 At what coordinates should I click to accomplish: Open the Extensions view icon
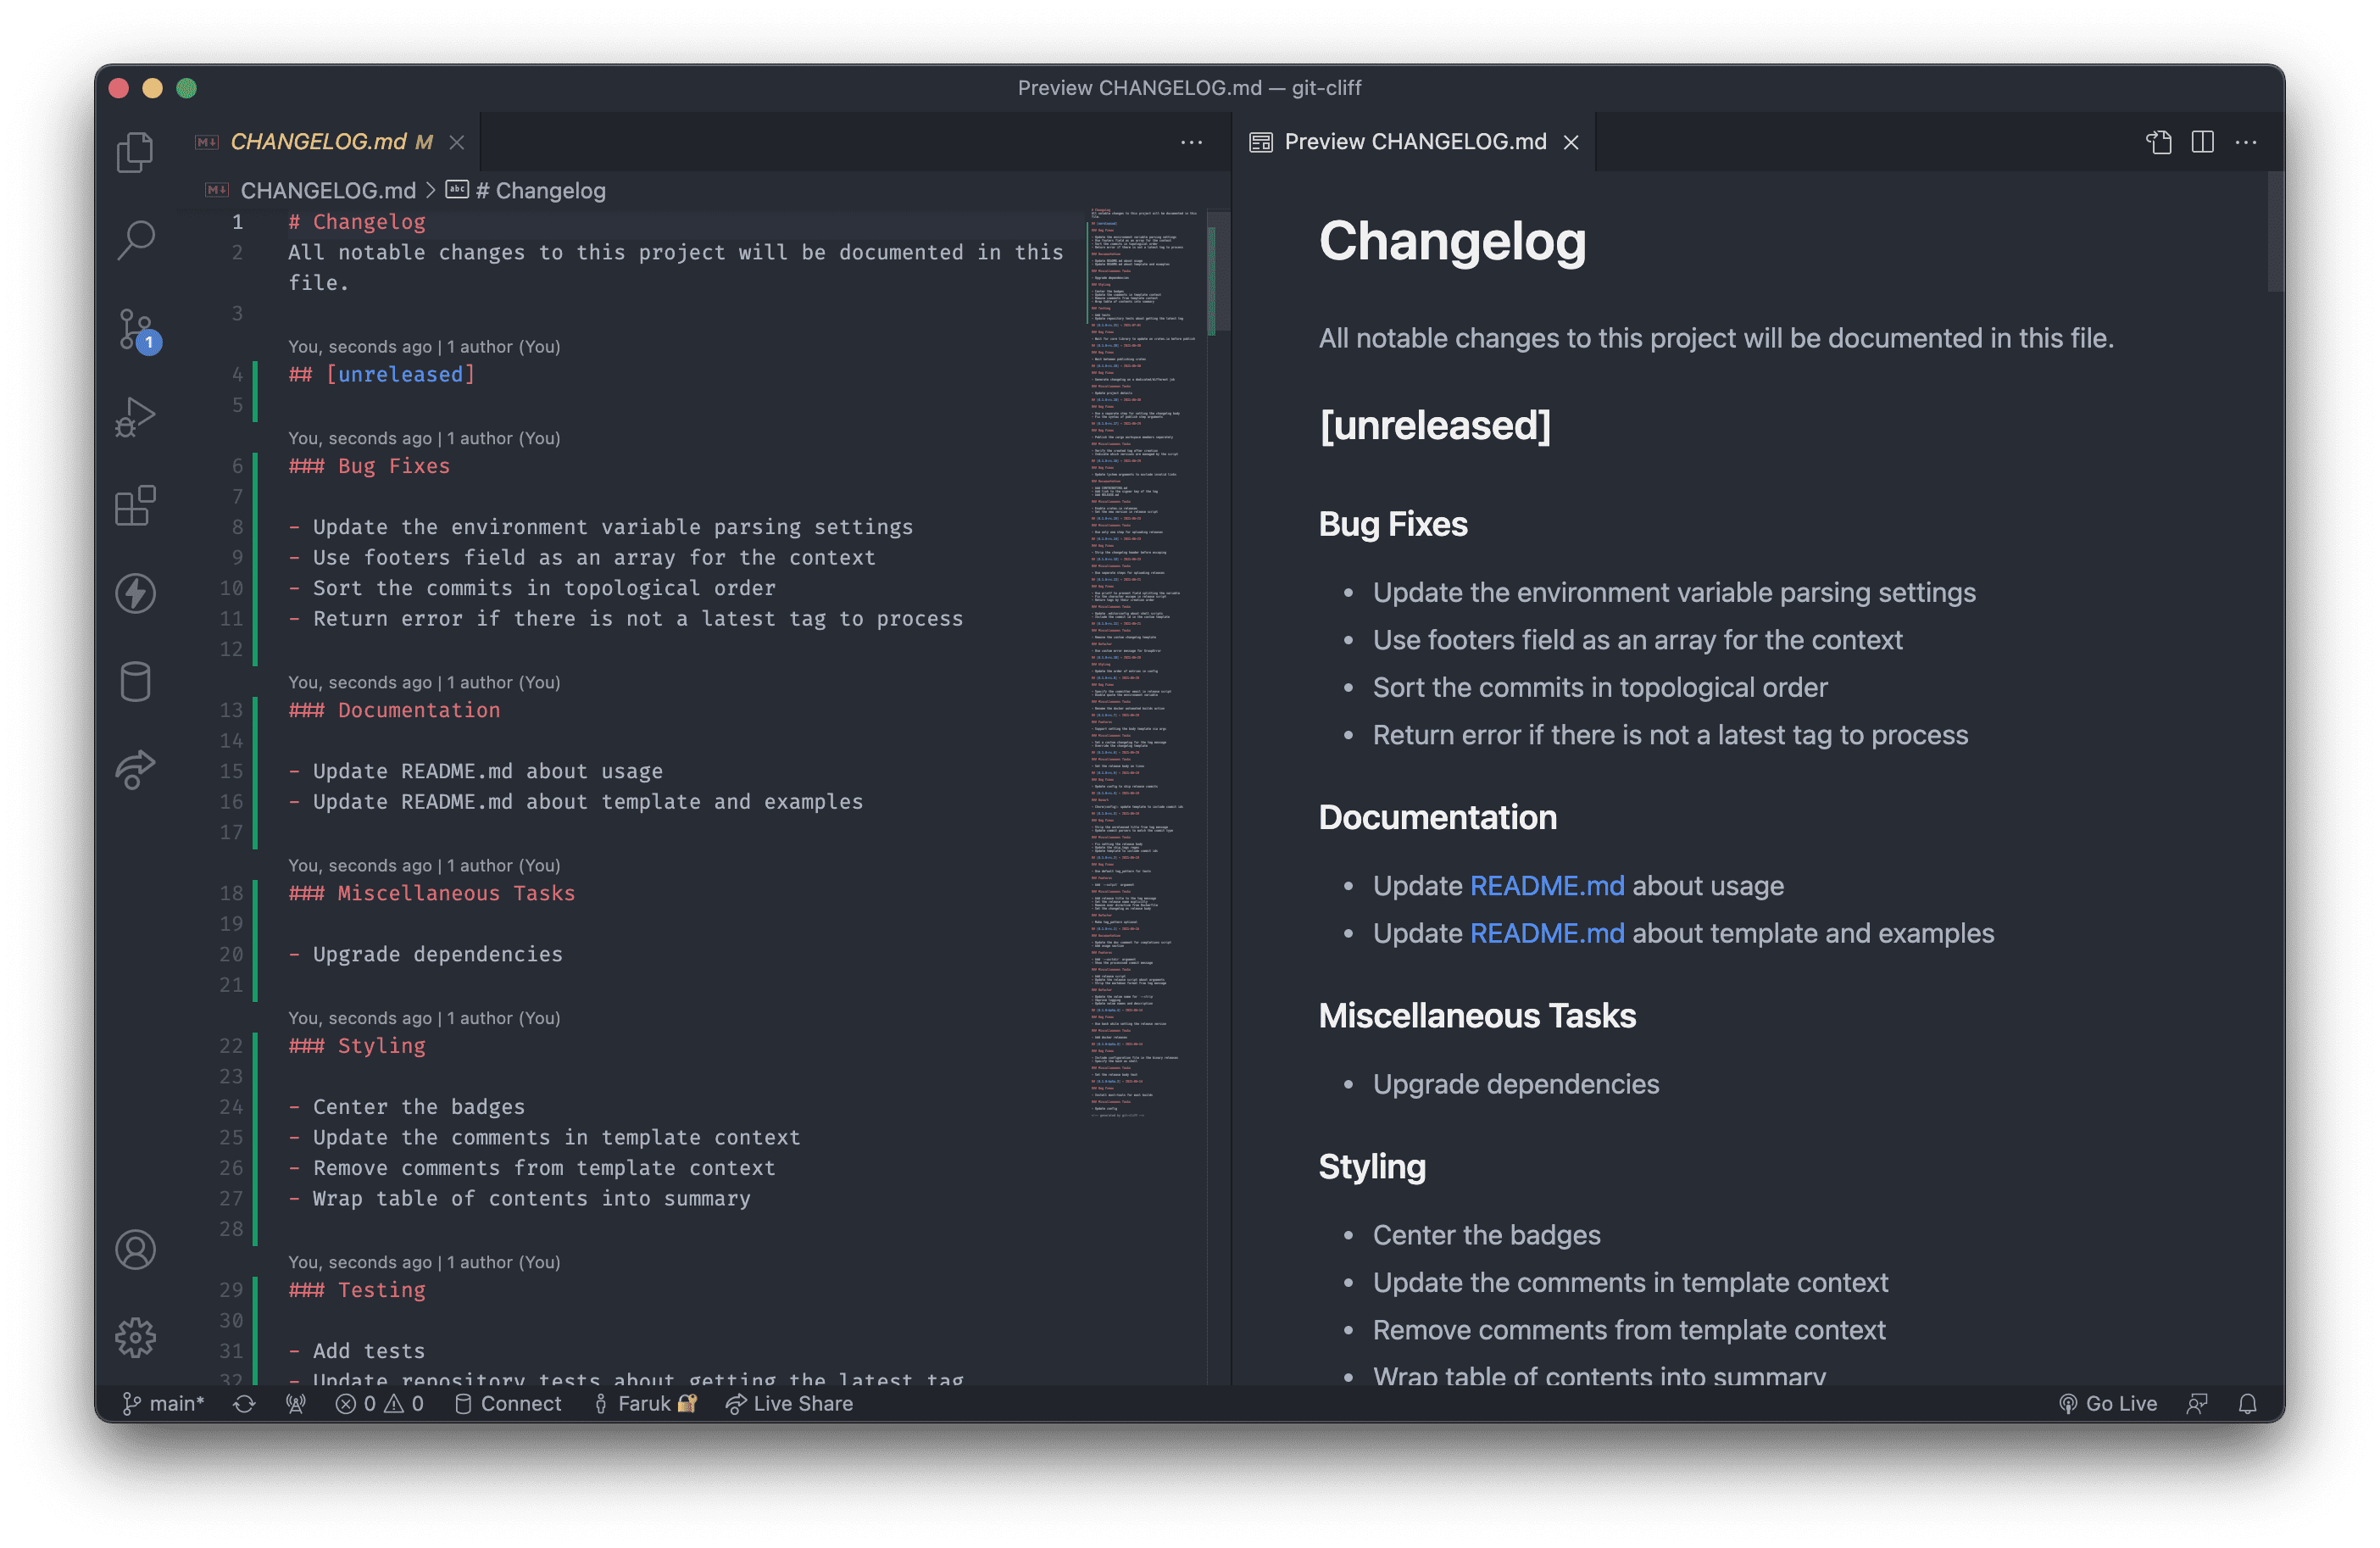[135, 505]
